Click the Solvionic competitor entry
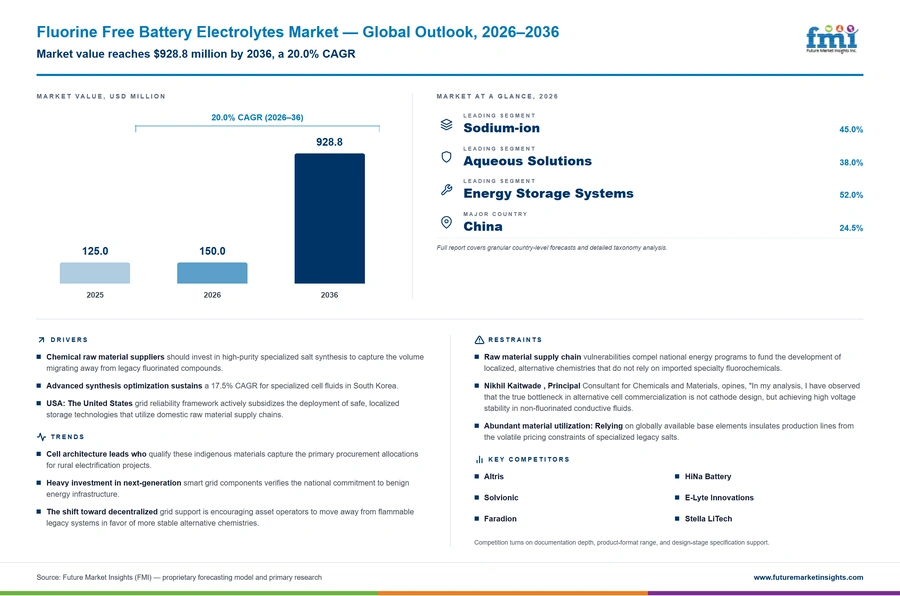The width and height of the screenshot is (900, 596). coord(501,498)
